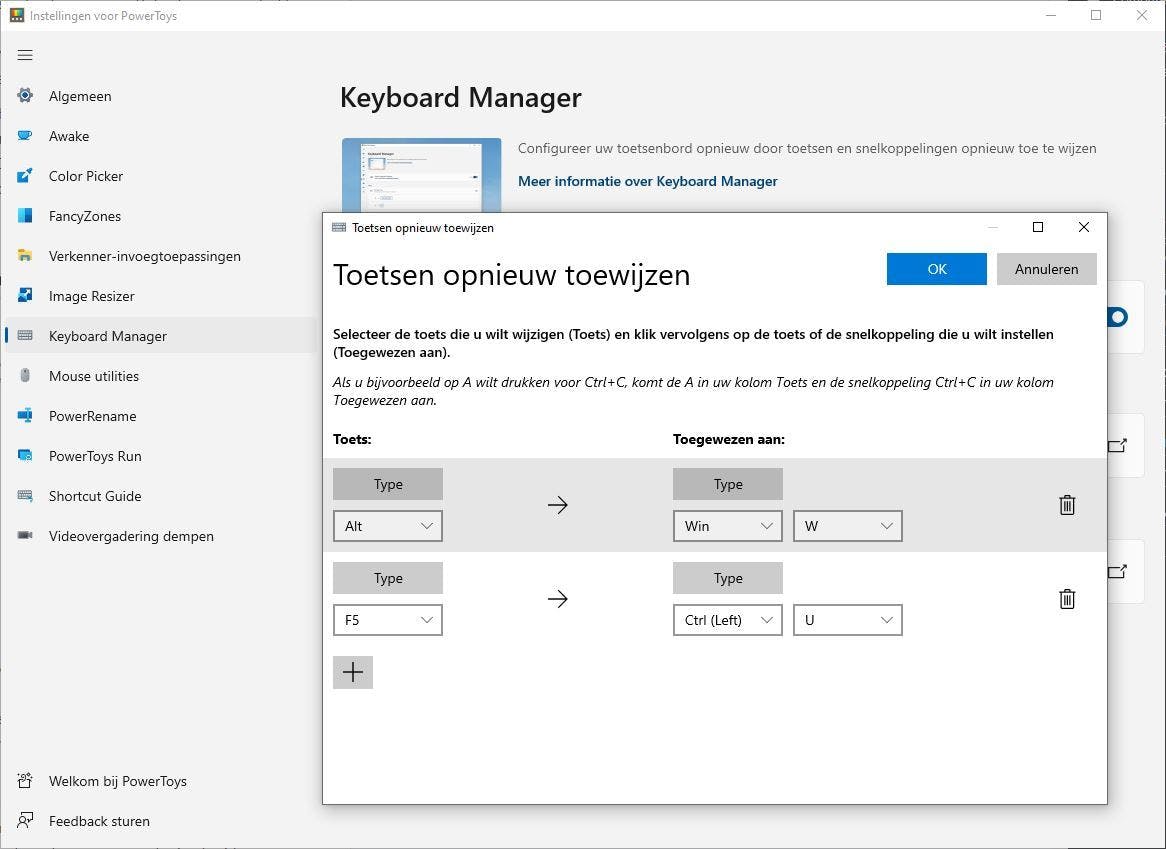Confirm remapping with OK button

point(937,269)
